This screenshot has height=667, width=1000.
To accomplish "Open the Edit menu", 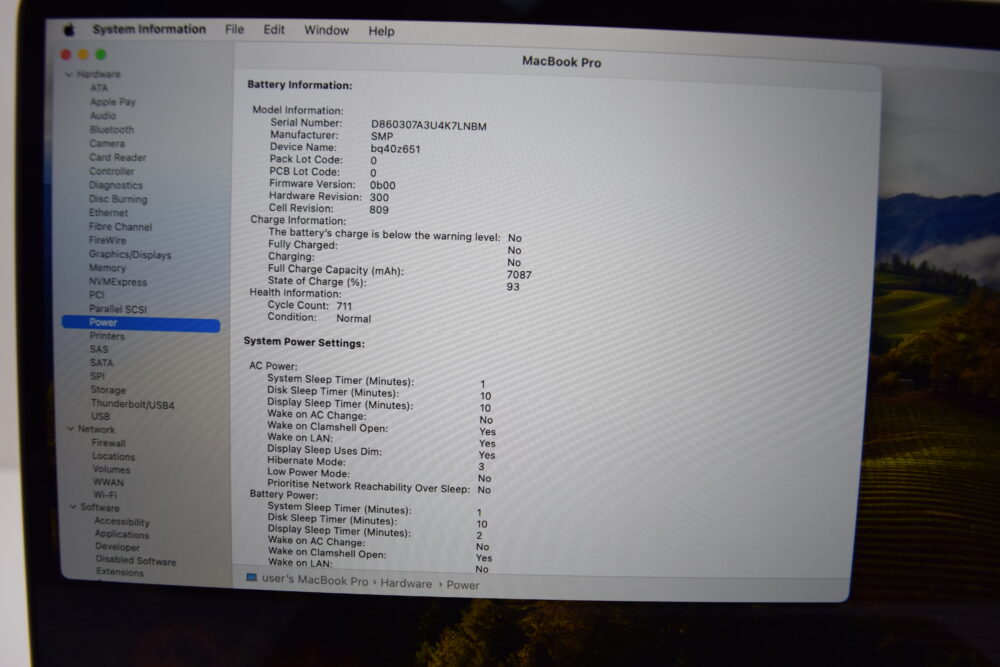I will point(274,30).
